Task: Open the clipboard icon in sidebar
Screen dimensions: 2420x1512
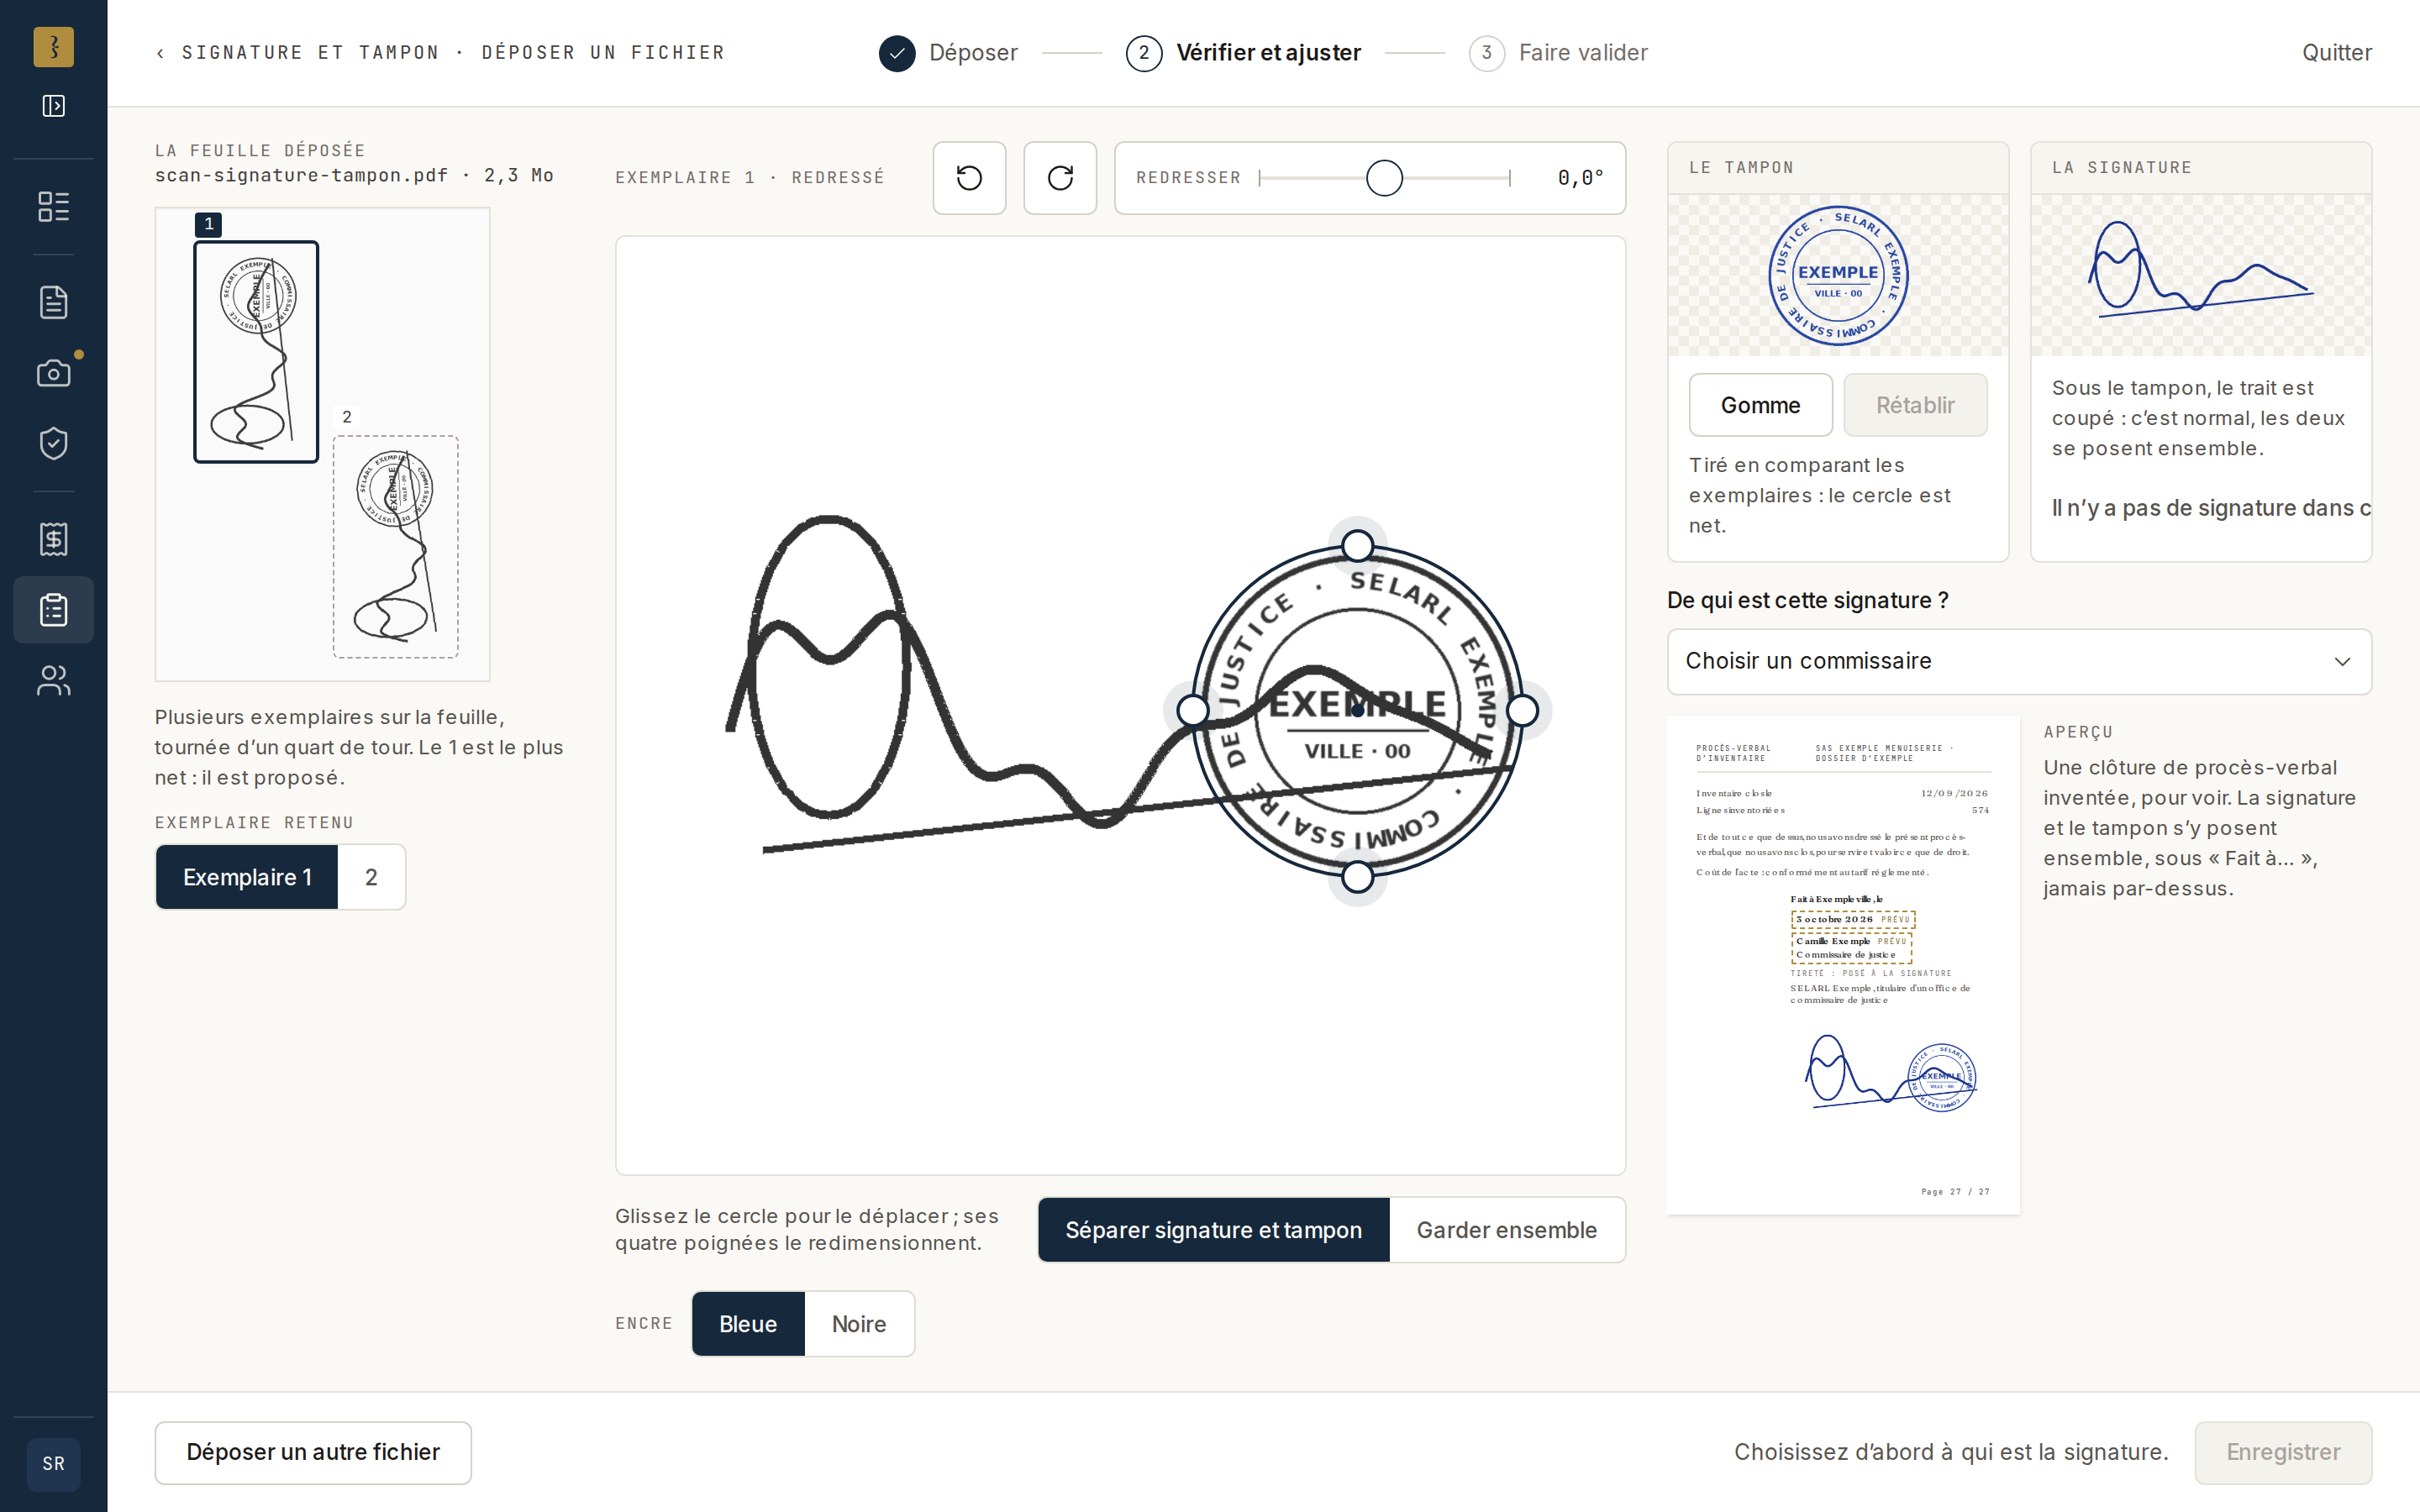Action: [x=53, y=610]
